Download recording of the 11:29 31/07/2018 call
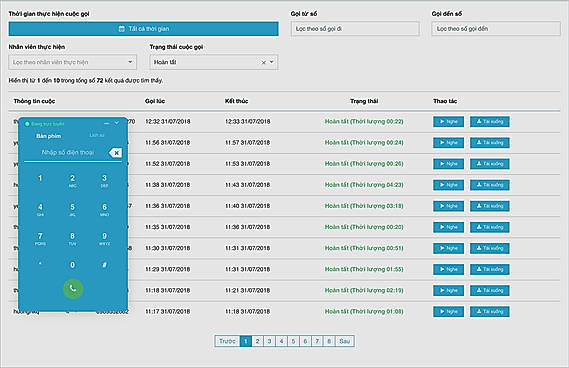 [x=490, y=269]
